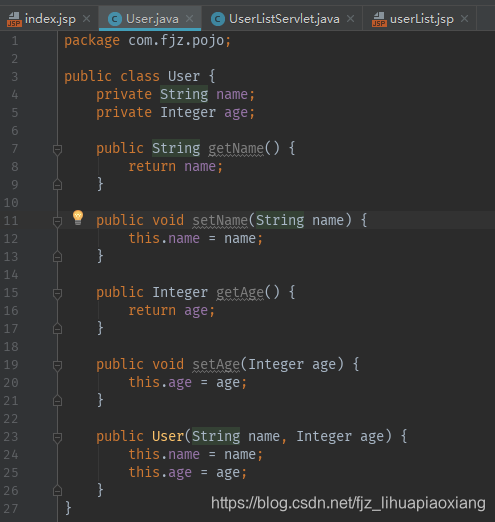This screenshot has height=522, width=495.
Task: Collapse the getAge method at line 15
Action: pos(57,294)
